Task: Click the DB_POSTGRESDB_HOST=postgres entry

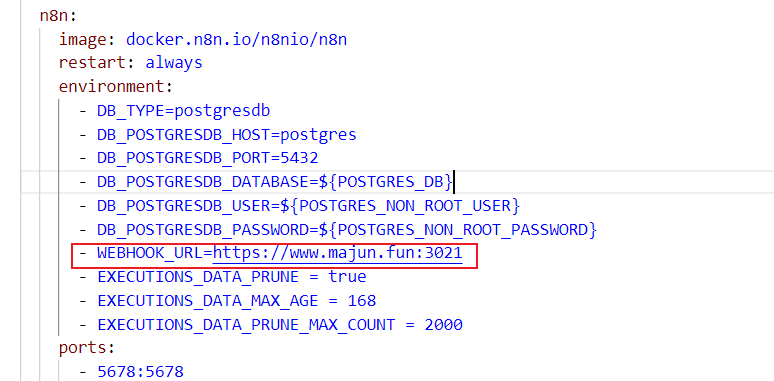Action: tap(227, 134)
